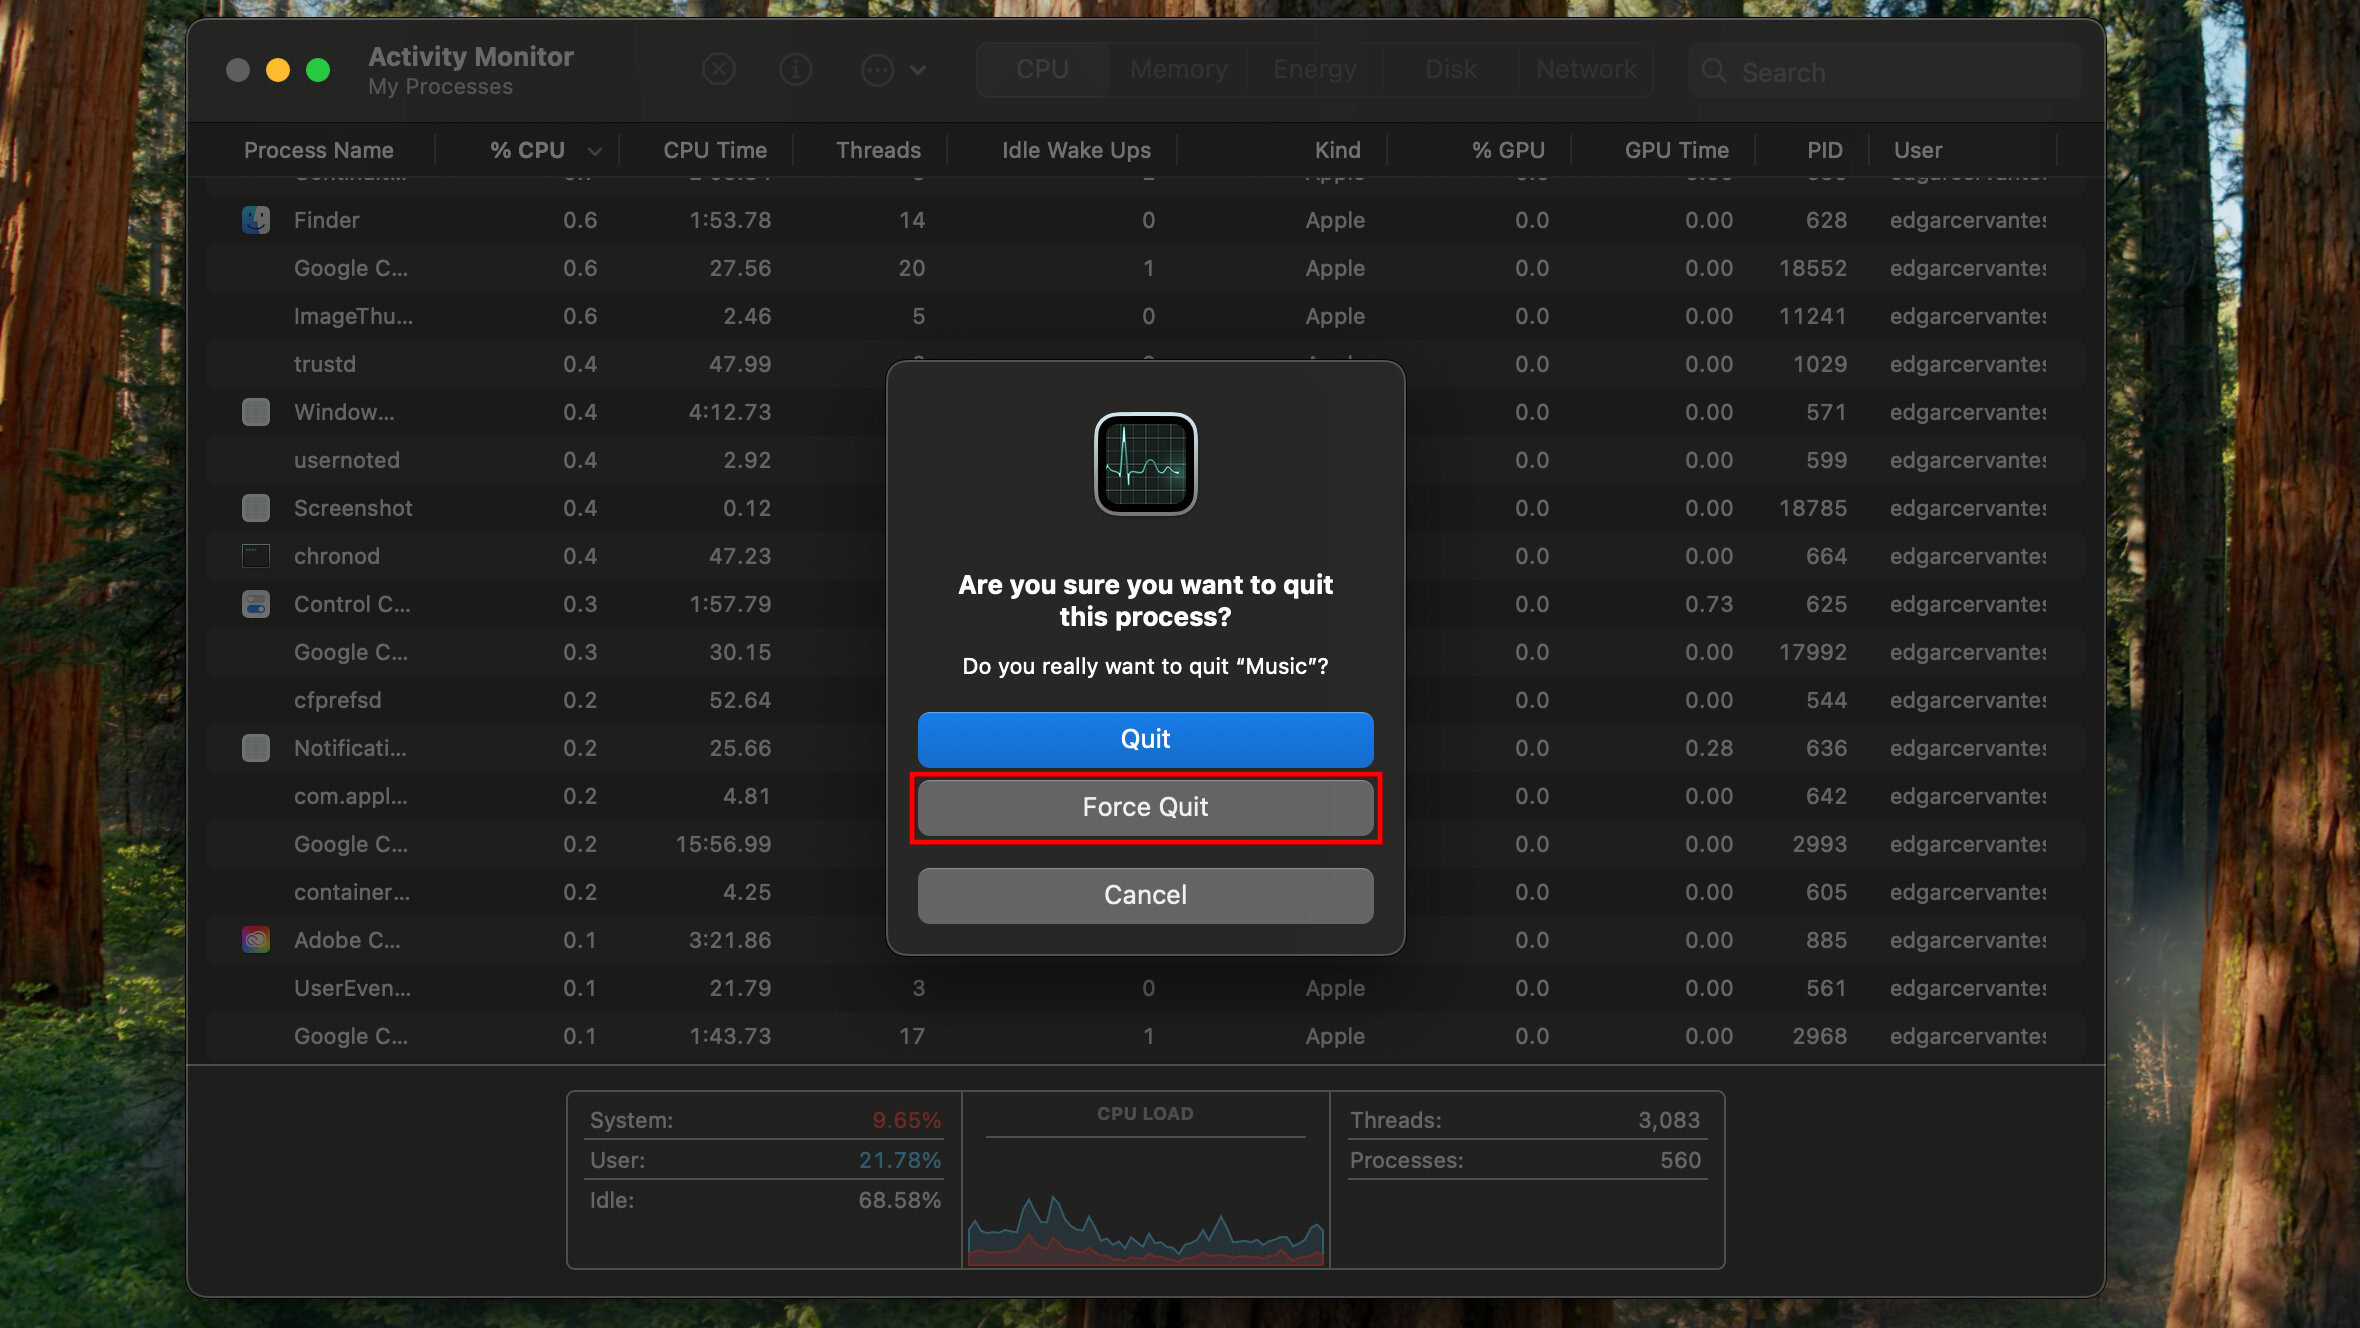Switch to the Memory tab

click(1178, 69)
